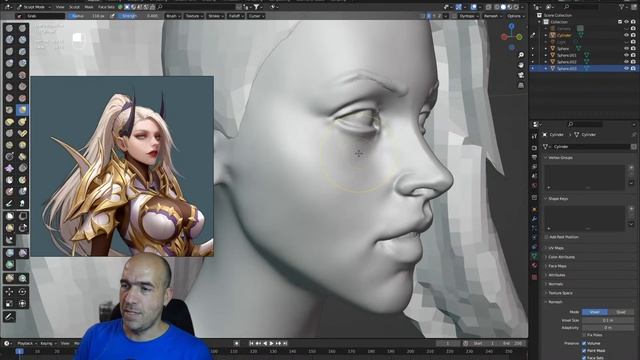
Task: Open the Keying menu in timeline
Action: (x=48, y=344)
